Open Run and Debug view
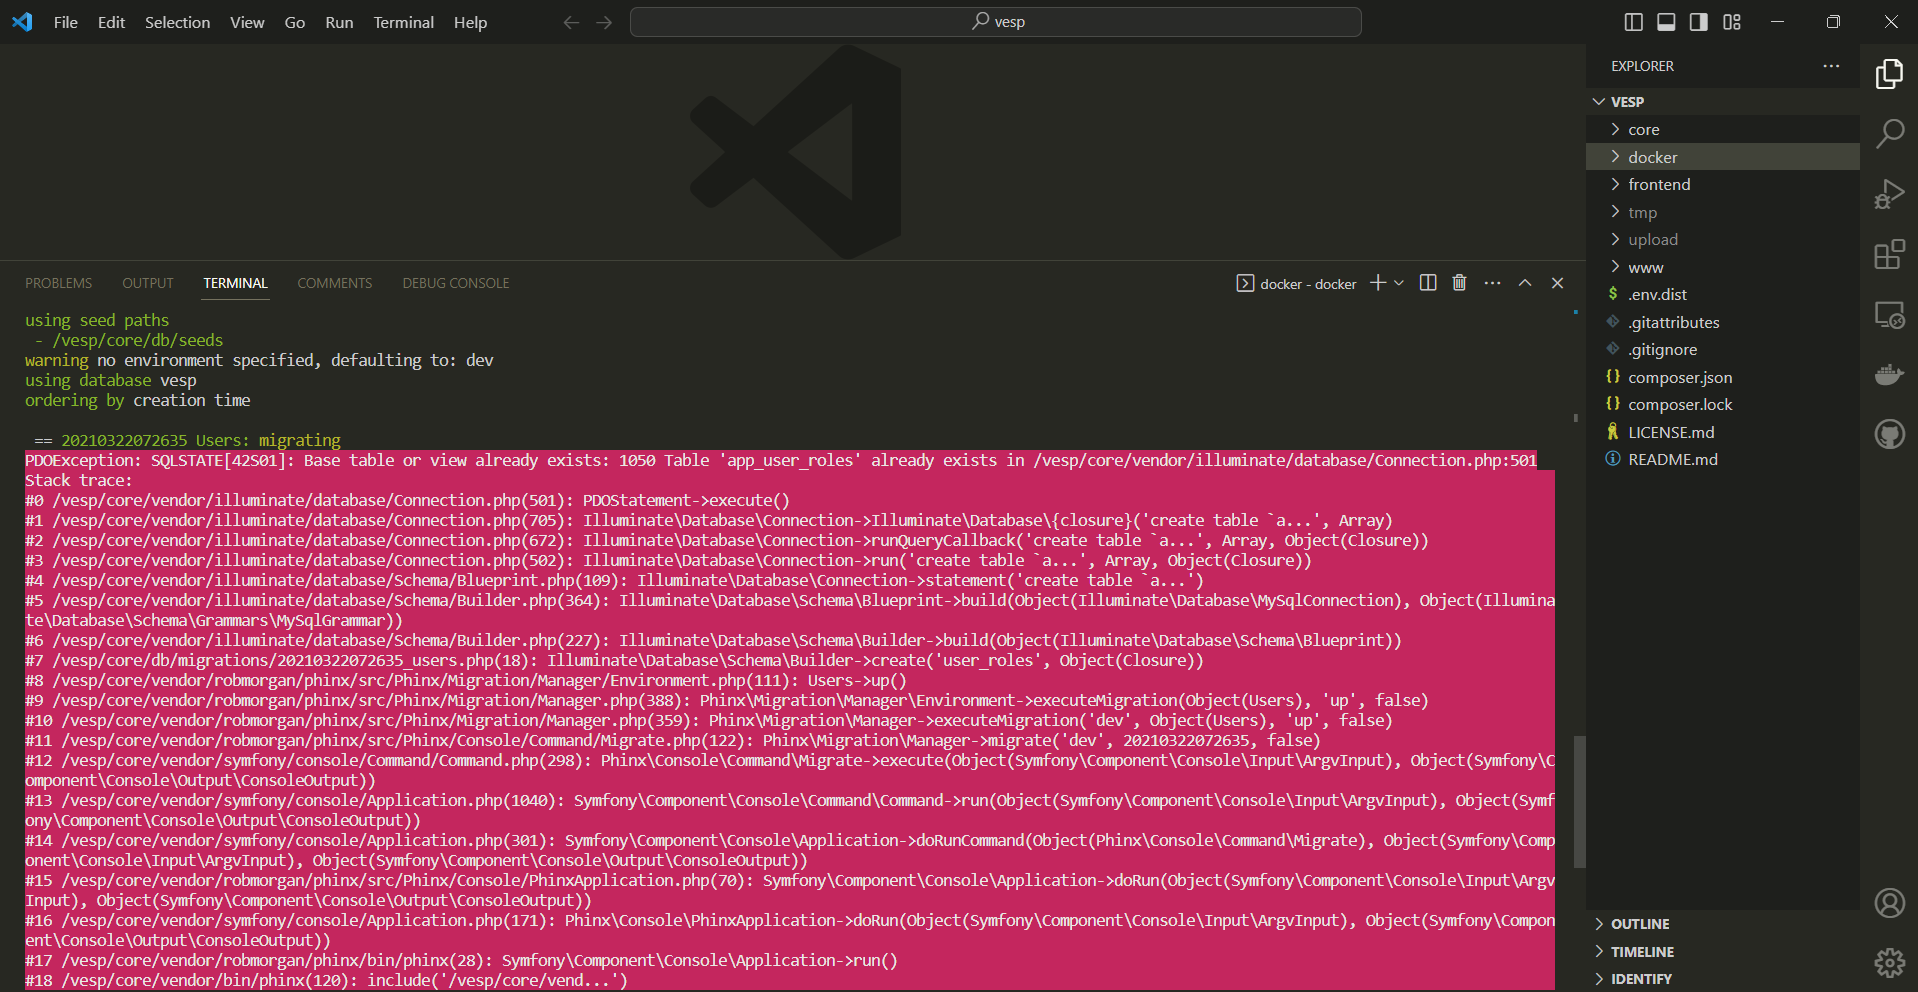Viewport: 1918px width, 992px height. pyautogui.click(x=1889, y=193)
